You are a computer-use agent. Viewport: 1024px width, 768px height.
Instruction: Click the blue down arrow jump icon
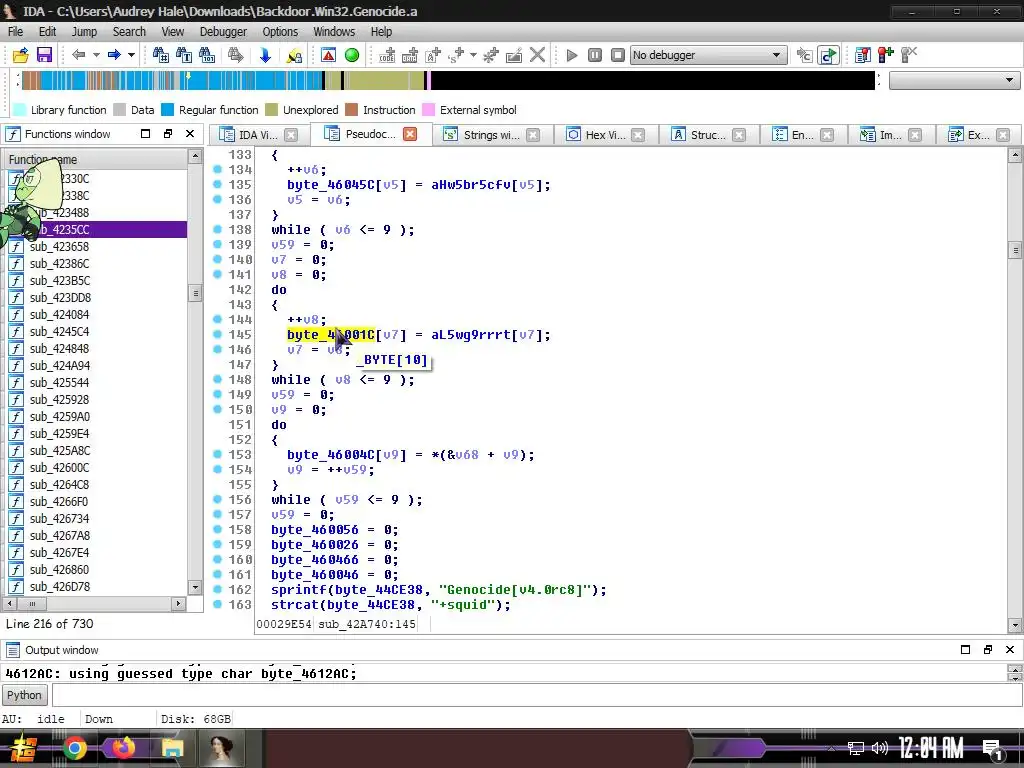265,55
